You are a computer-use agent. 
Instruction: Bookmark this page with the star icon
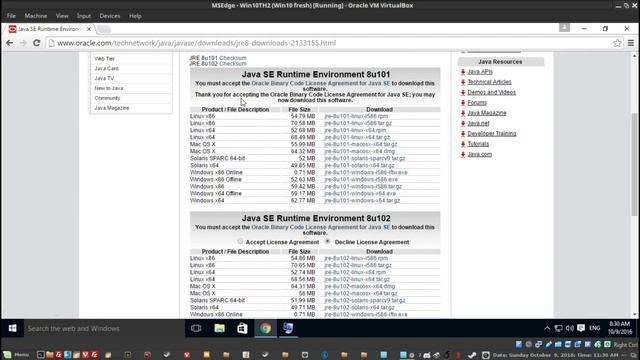(x=617, y=43)
